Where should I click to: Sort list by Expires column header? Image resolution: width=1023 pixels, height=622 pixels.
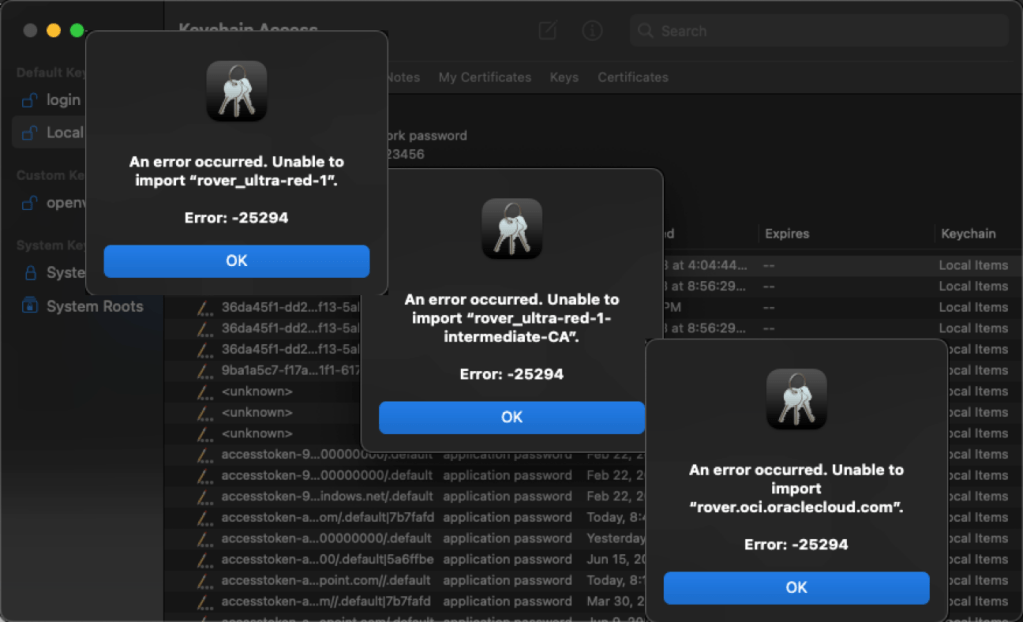(787, 234)
